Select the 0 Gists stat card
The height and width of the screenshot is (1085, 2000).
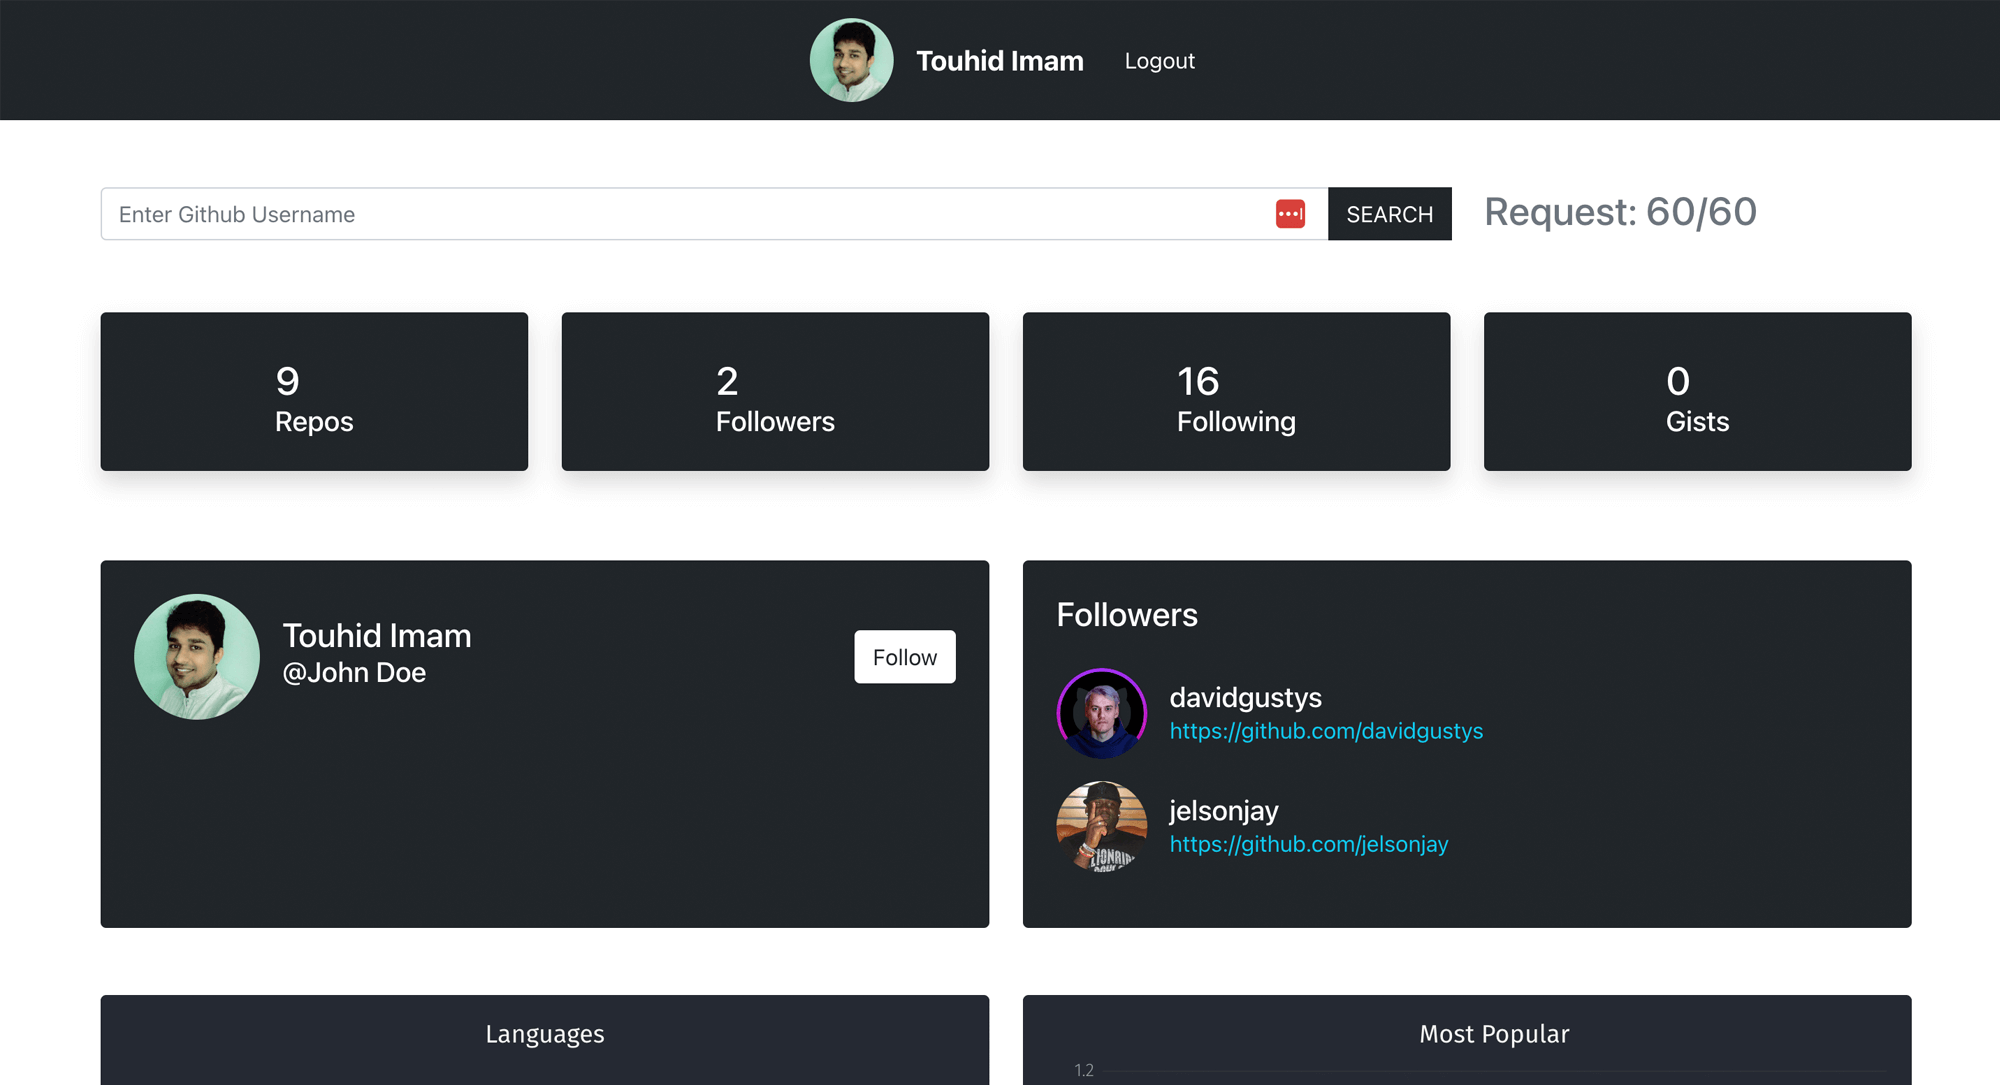tap(1697, 391)
